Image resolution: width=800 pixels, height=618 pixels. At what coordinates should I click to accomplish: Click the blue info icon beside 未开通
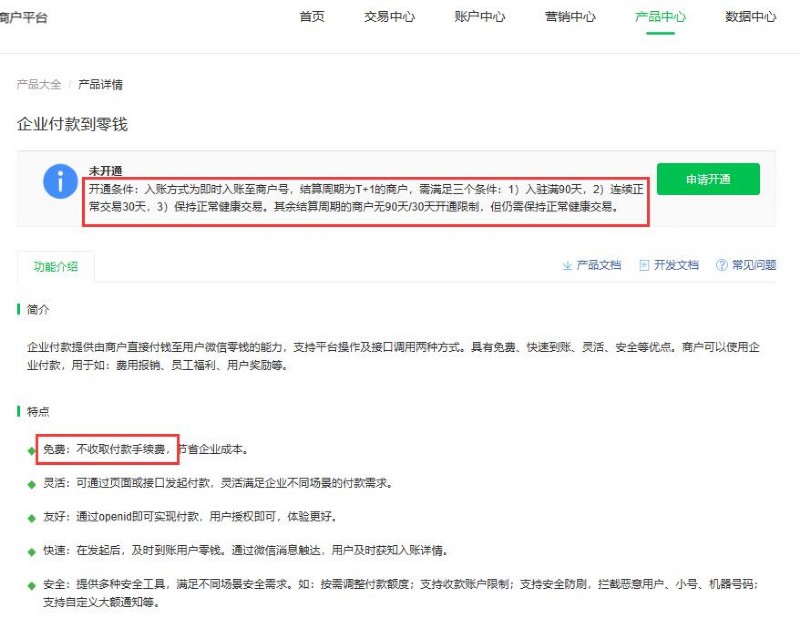pyautogui.click(x=60, y=183)
